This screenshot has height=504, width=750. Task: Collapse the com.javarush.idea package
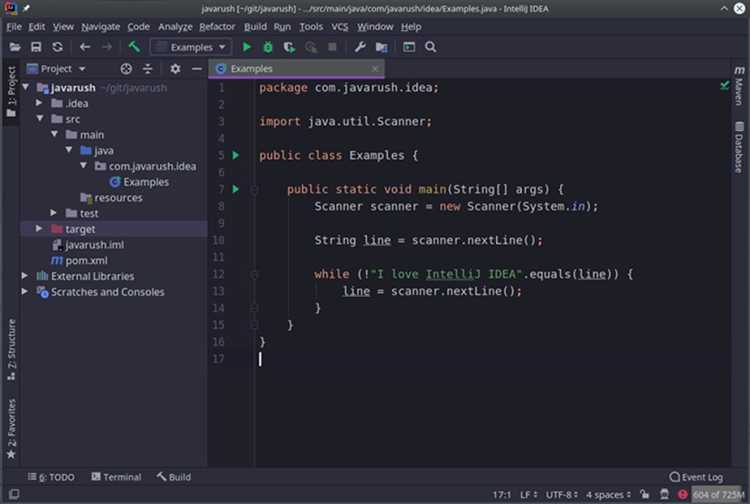84,165
